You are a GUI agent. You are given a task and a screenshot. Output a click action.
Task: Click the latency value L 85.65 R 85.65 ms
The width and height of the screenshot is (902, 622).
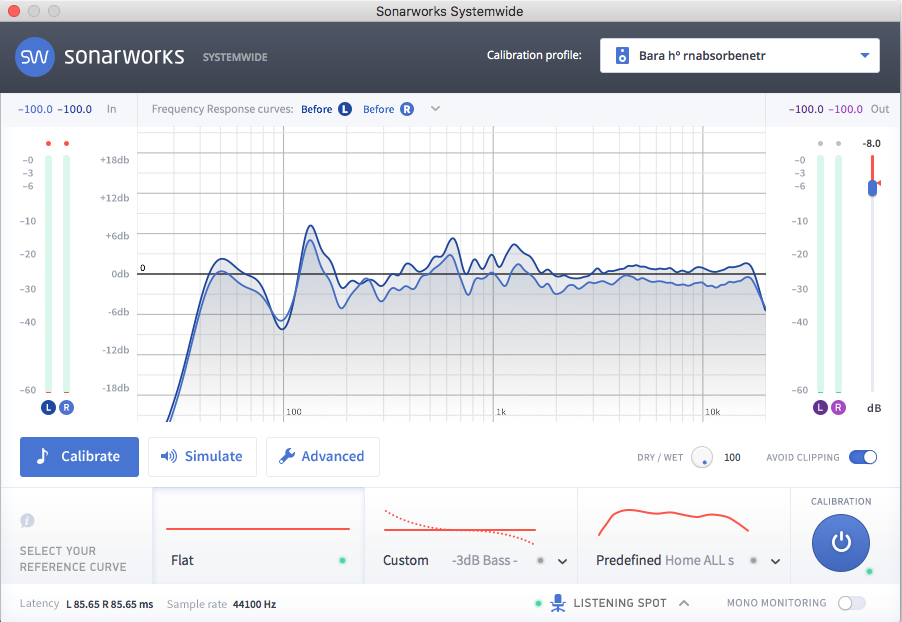110,604
